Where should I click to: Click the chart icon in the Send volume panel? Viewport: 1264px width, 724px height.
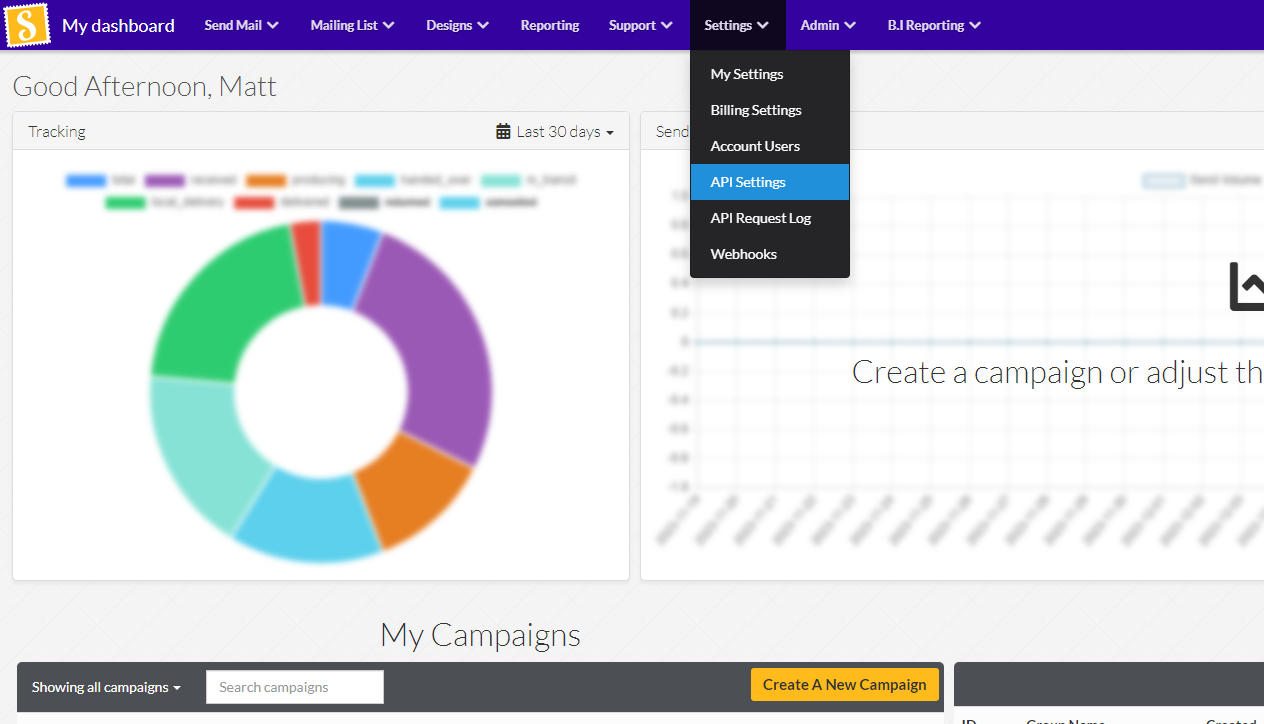pos(1247,287)
